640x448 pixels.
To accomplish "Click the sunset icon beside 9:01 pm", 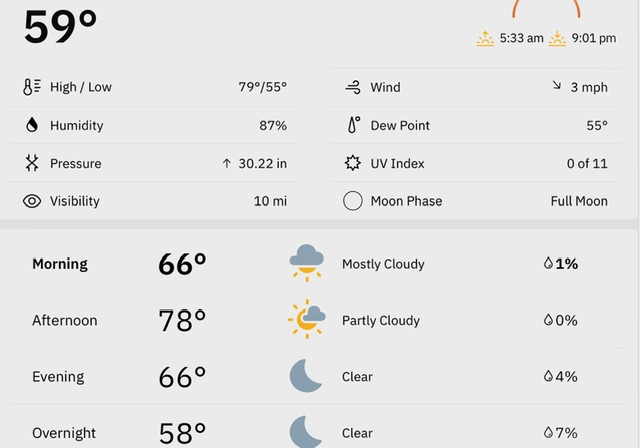I will point(557,38).
